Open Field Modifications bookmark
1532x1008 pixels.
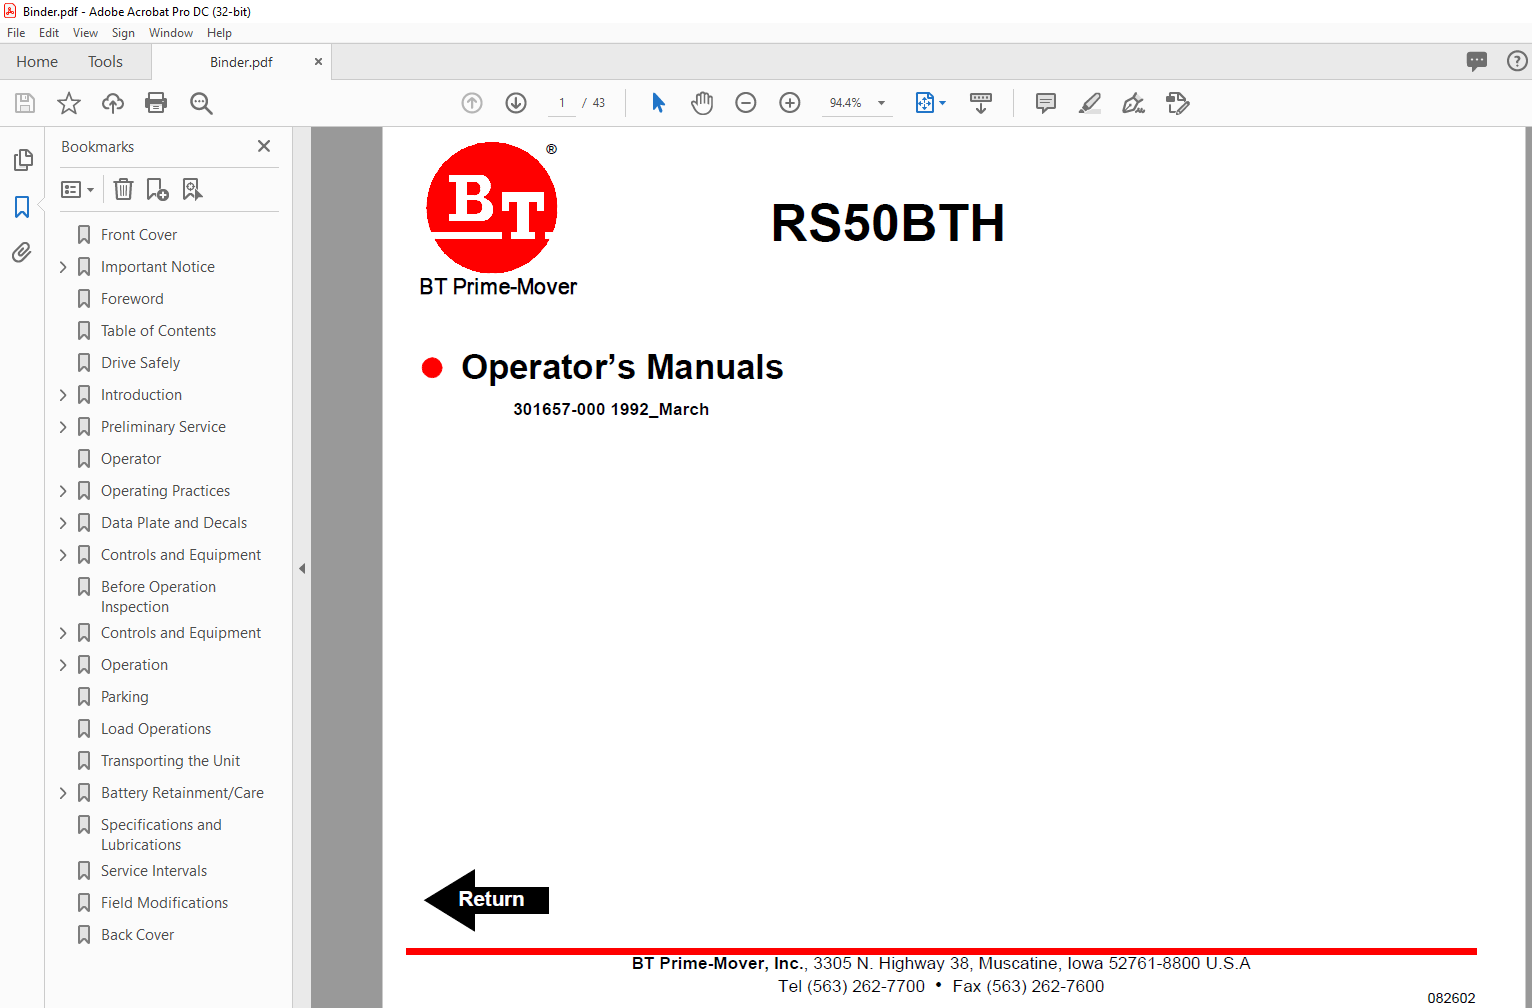[164, 903]
